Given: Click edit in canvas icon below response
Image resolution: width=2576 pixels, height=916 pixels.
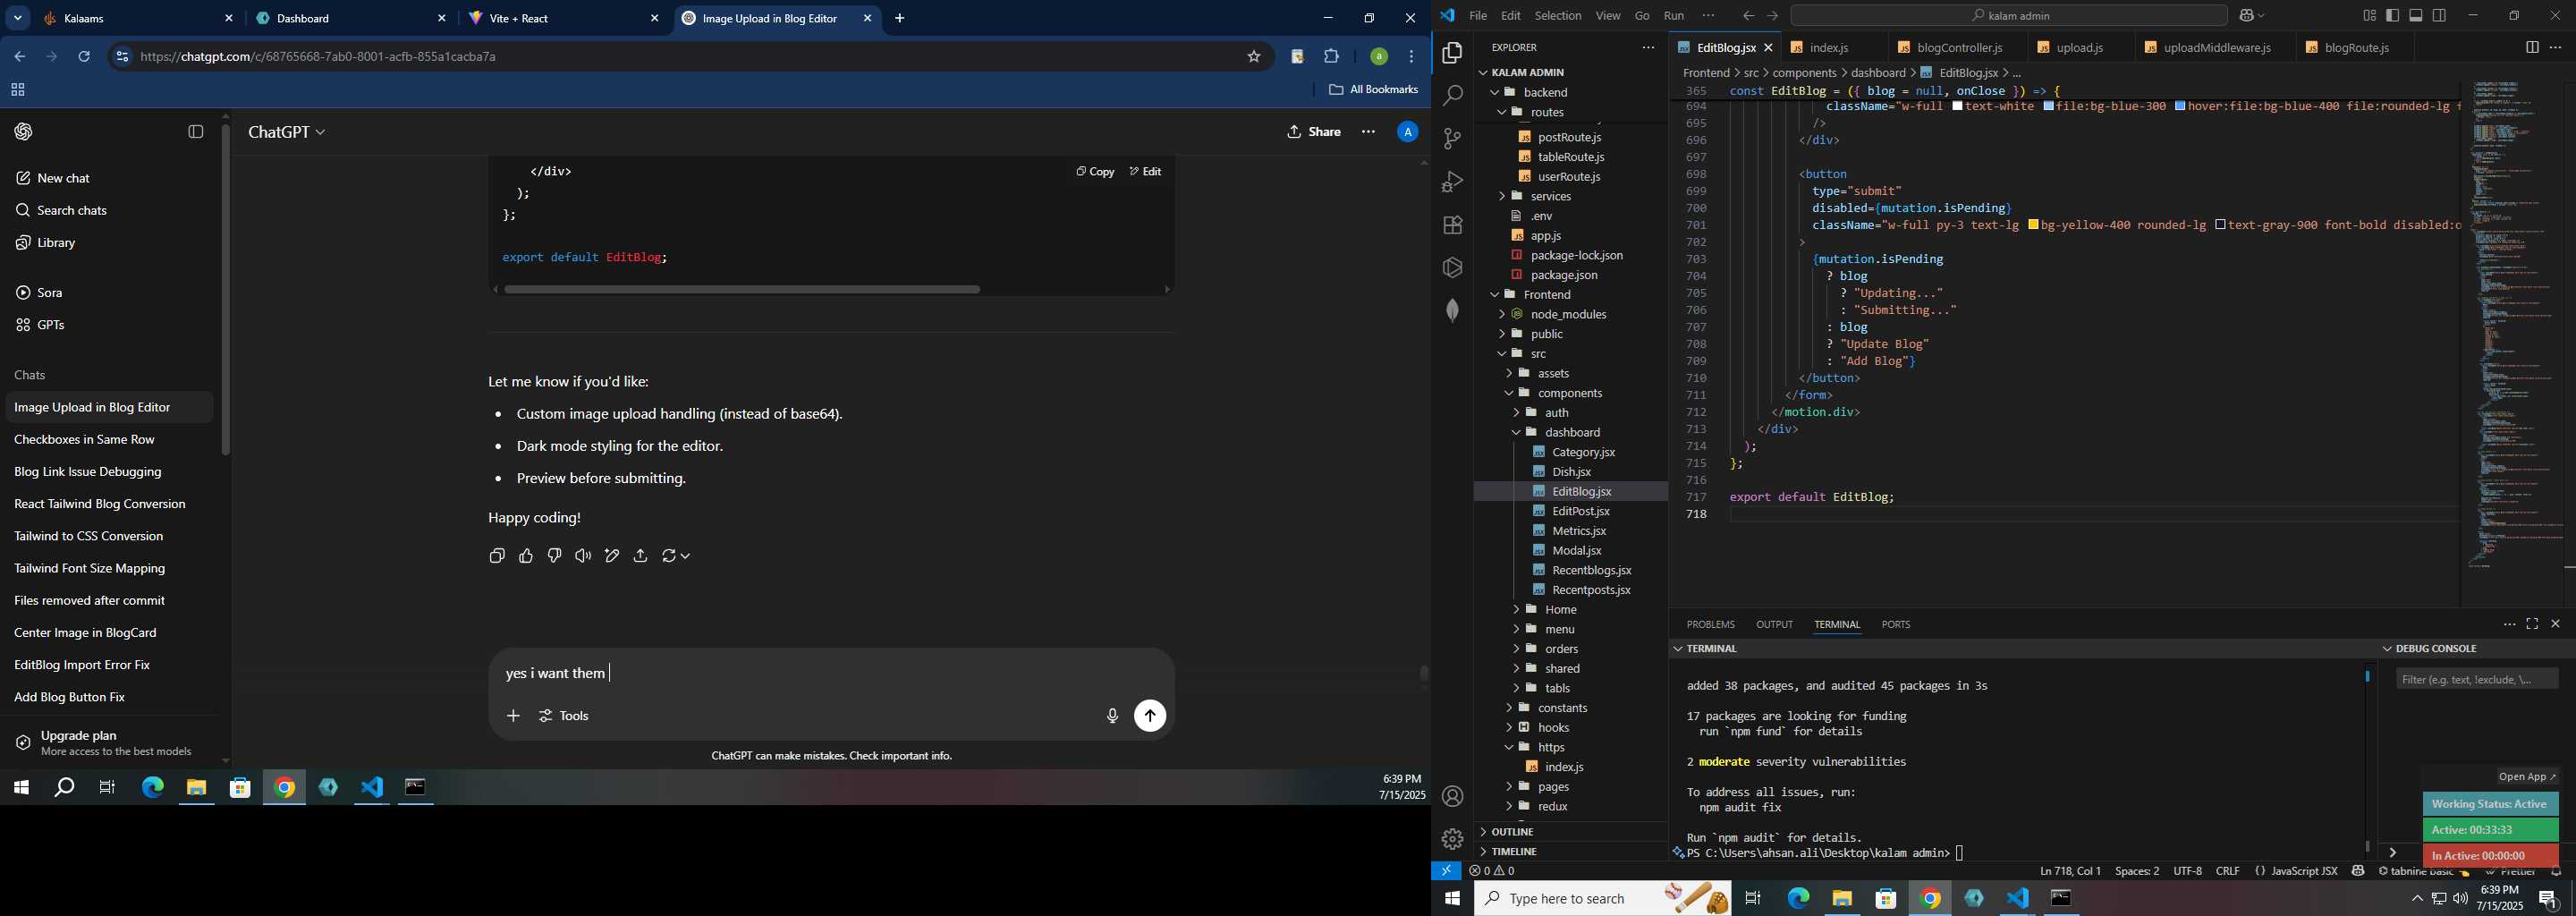Looking at the screenshot, I should pos(612,556).
